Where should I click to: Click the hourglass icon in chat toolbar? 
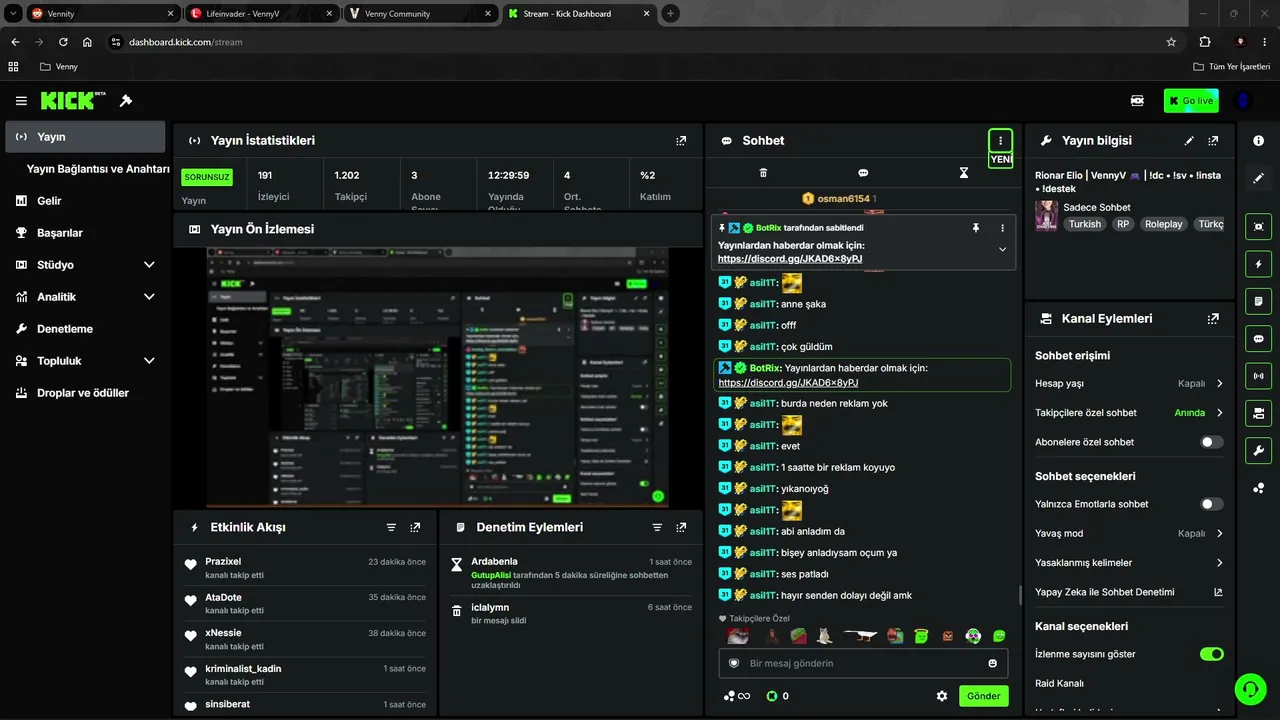point(964,173)
